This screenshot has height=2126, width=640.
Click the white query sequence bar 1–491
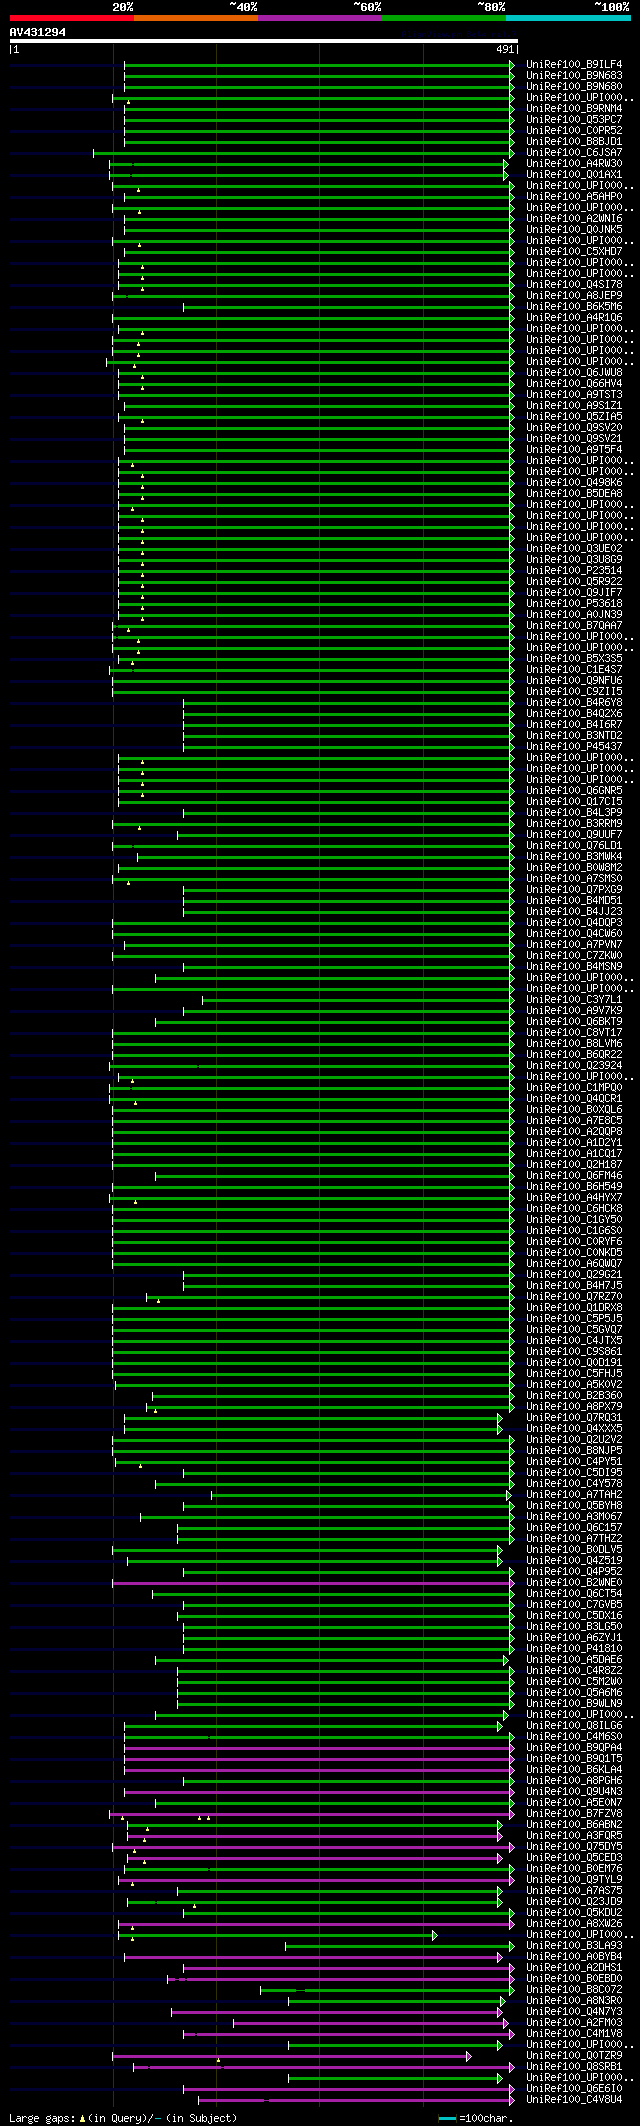[263, 41]
